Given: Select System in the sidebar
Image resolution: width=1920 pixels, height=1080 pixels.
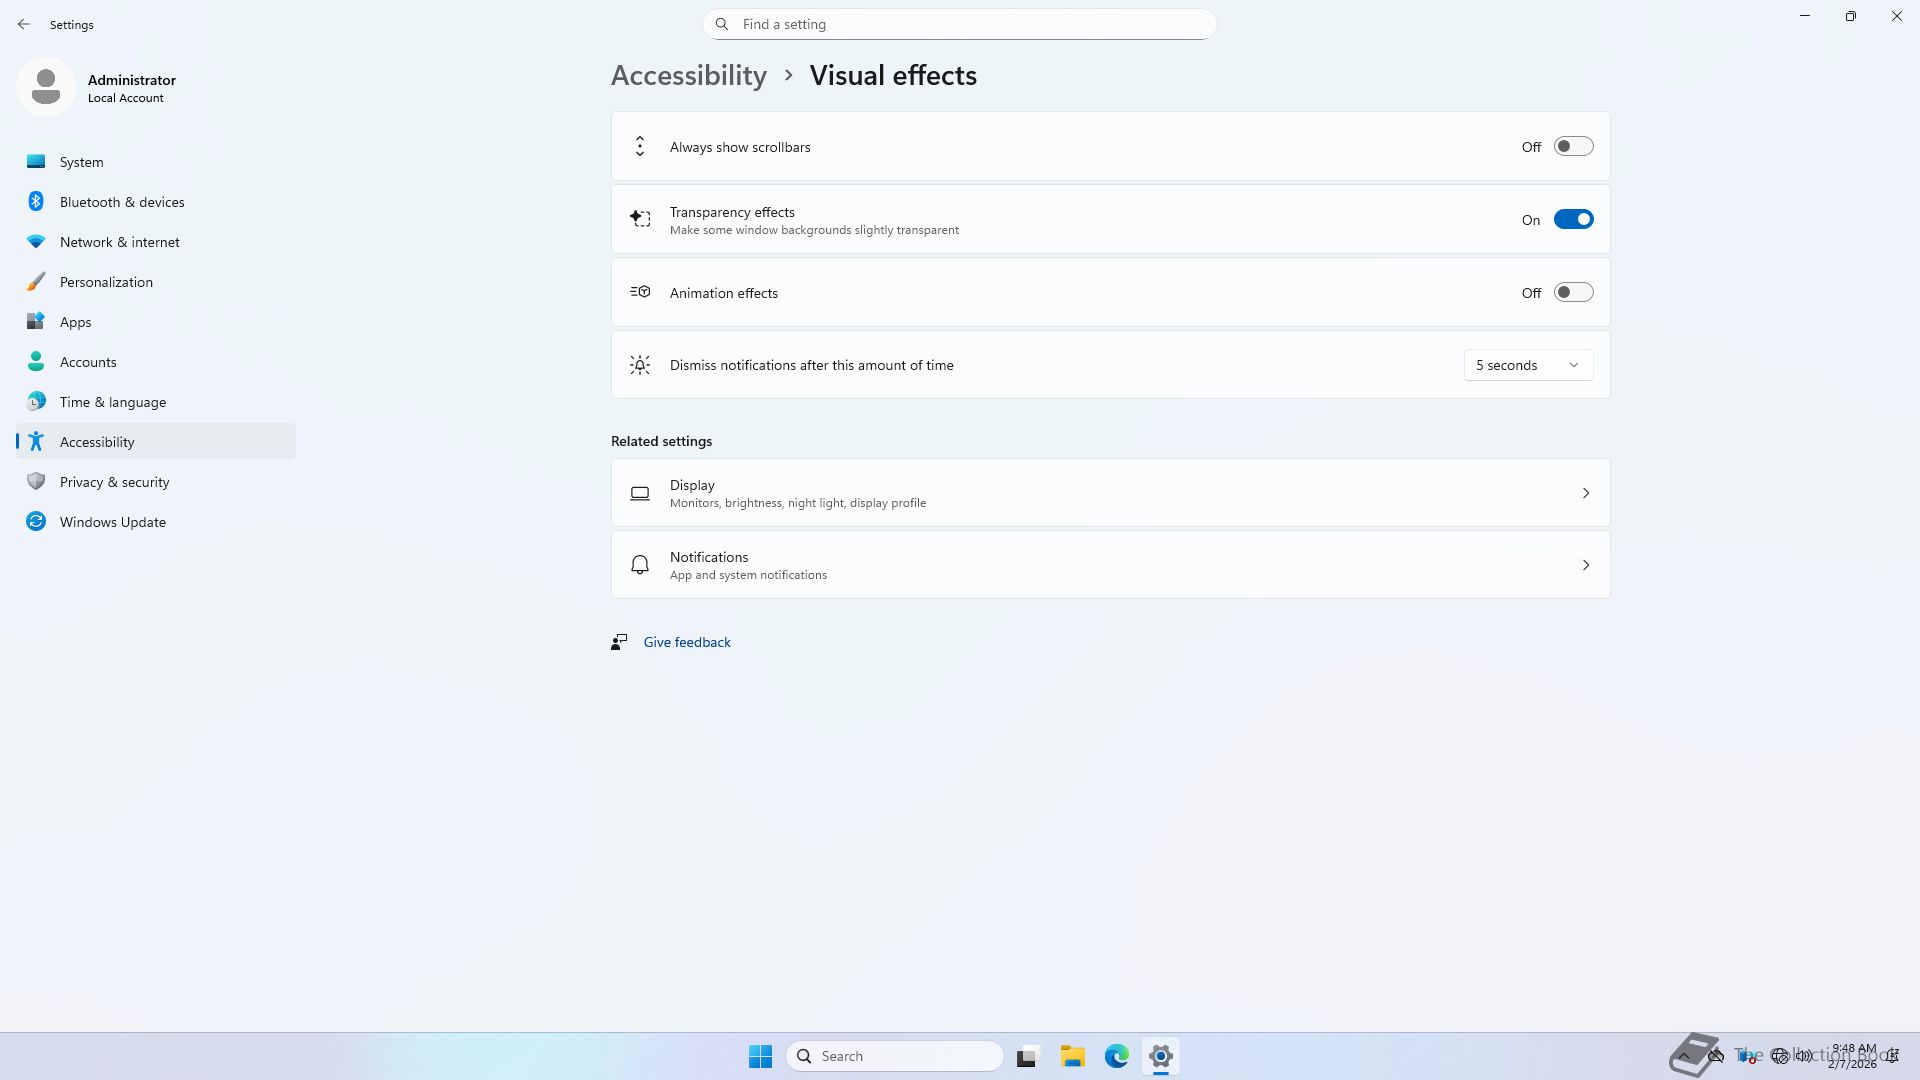Looking at the screenshot, I should (x=81, y=162).
